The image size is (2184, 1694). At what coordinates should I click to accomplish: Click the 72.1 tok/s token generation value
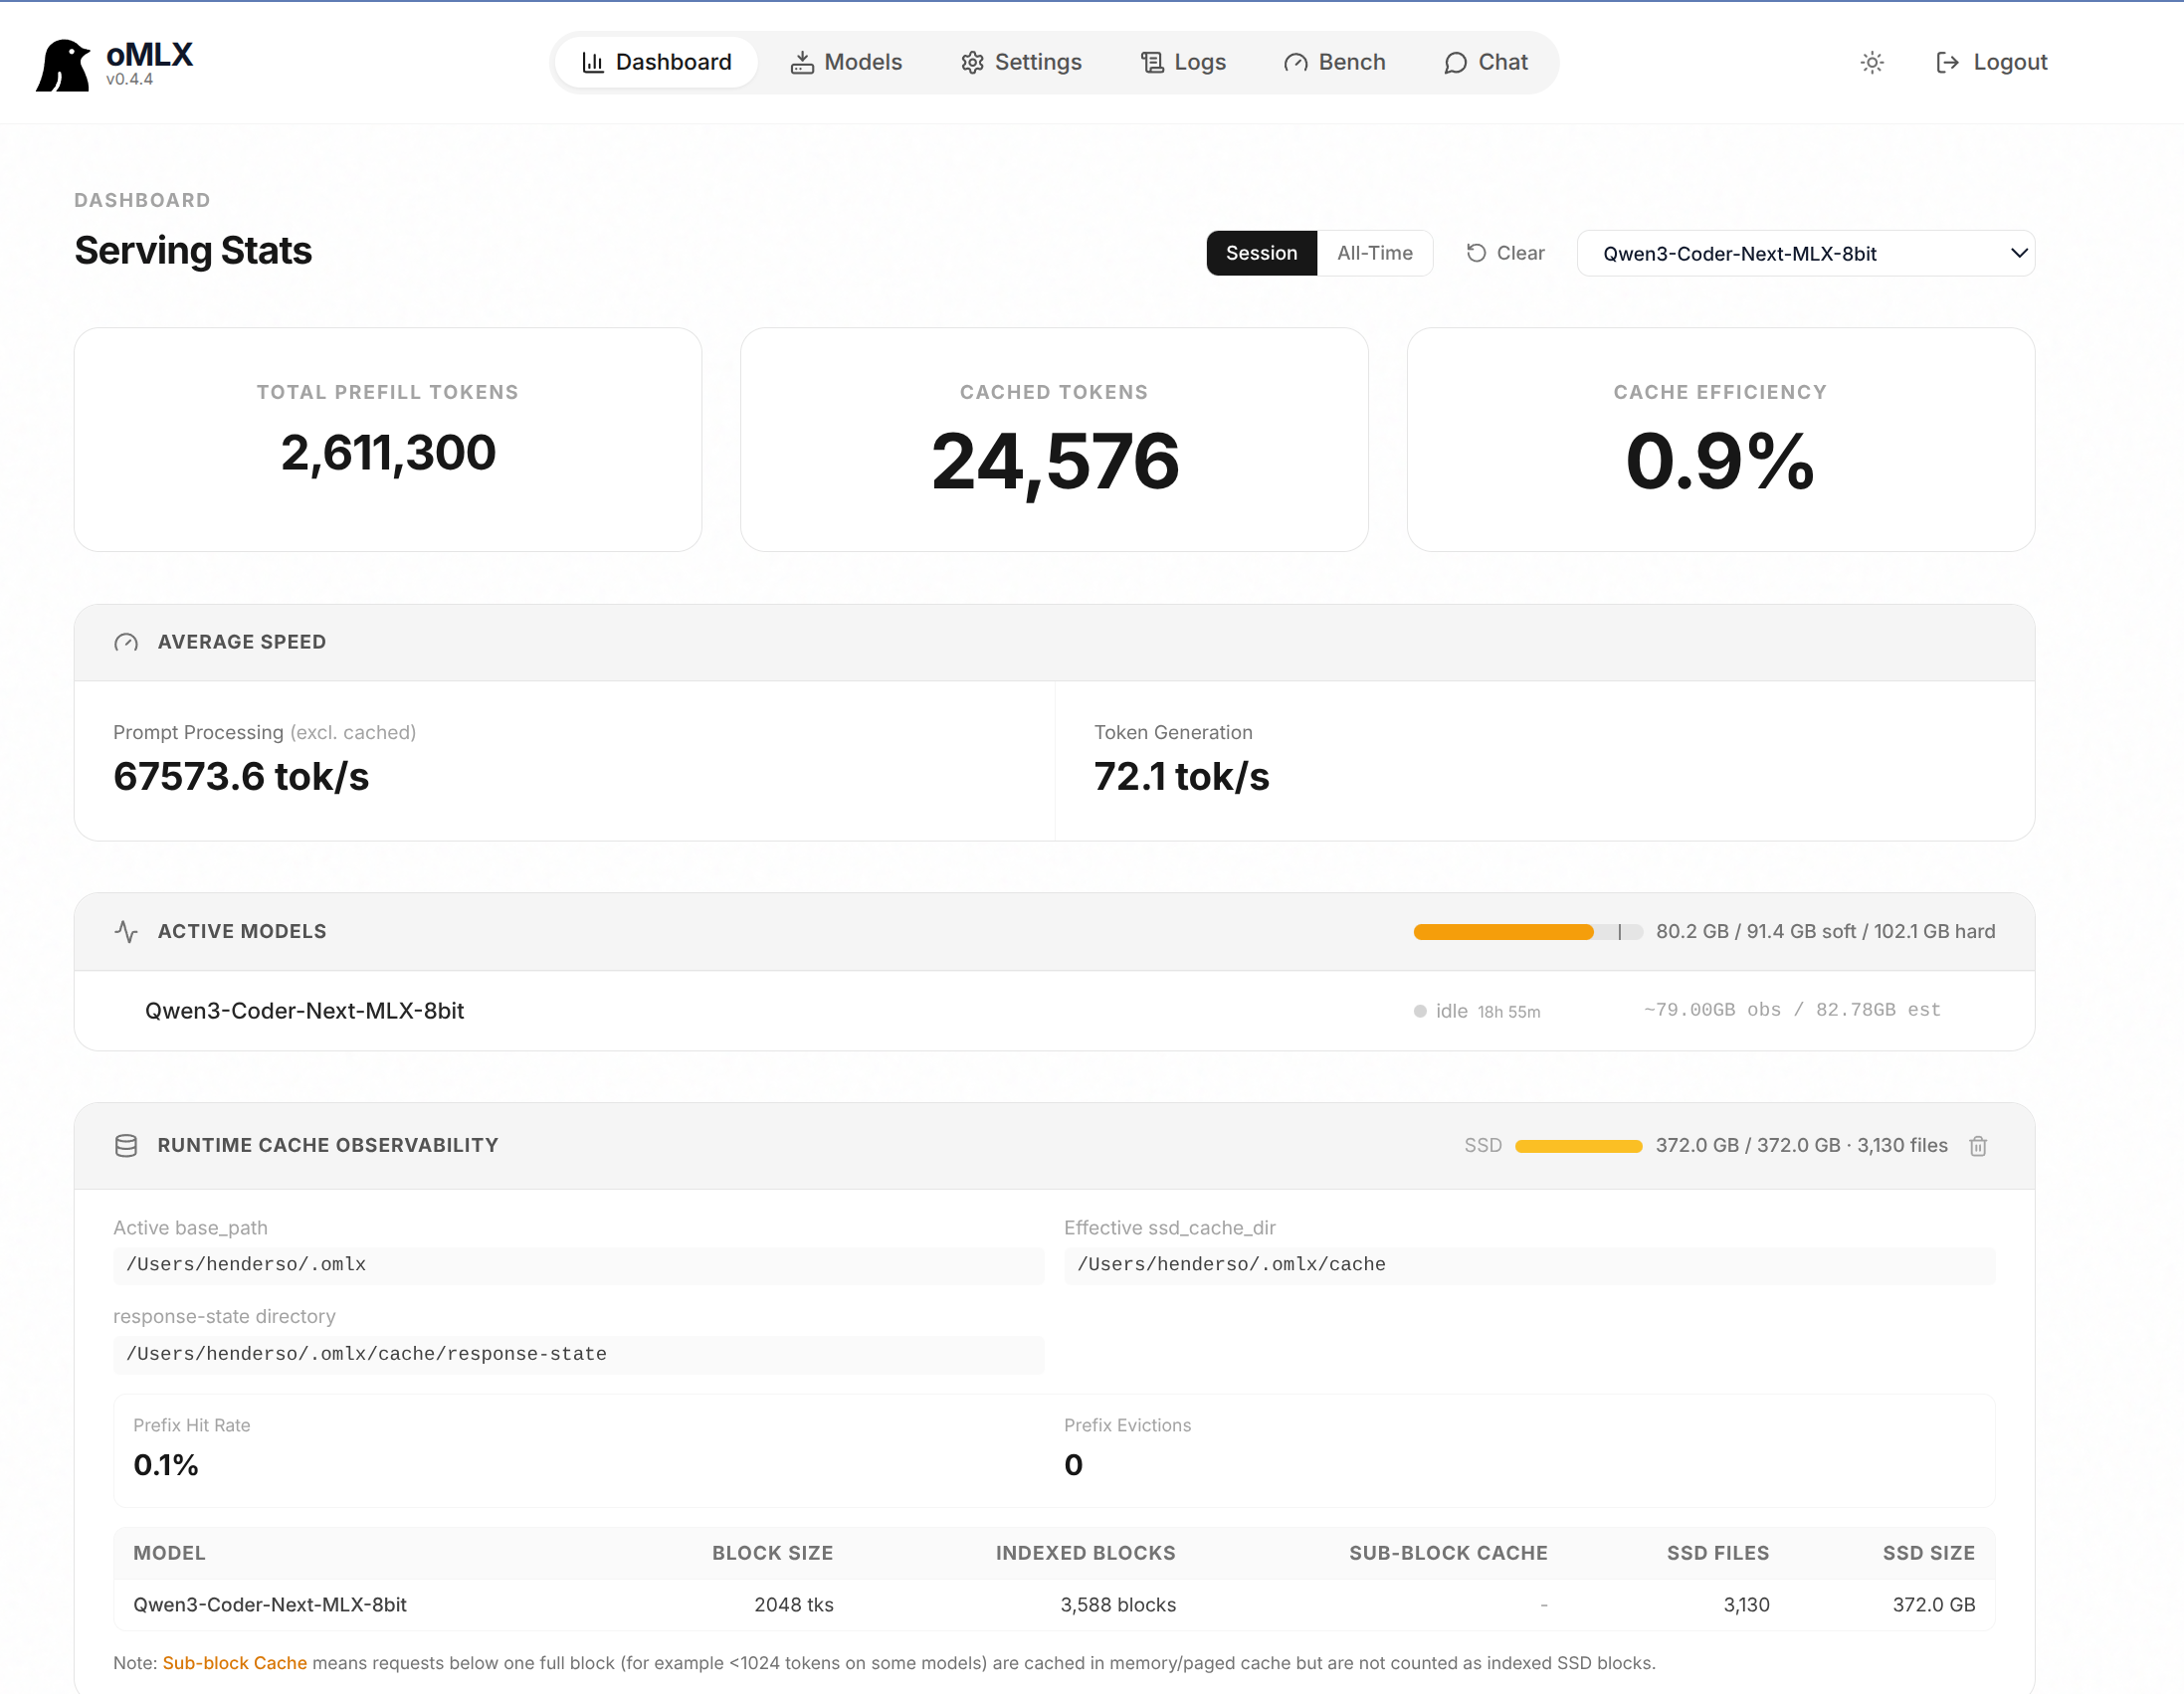(x=1181, y=777)
